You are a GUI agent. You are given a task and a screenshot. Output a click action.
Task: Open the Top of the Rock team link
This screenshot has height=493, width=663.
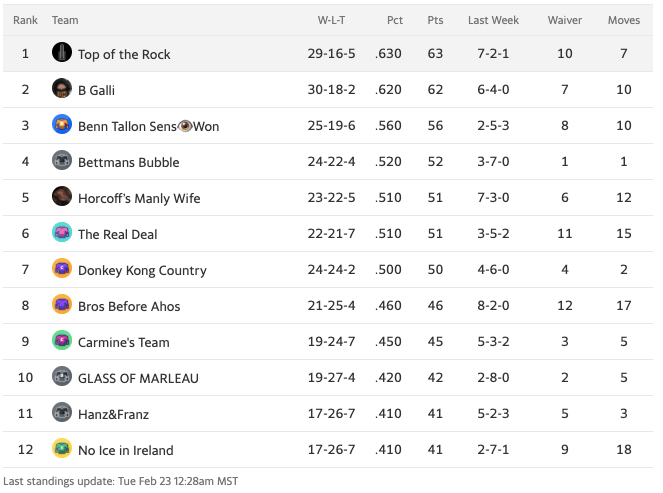[124, 54]
